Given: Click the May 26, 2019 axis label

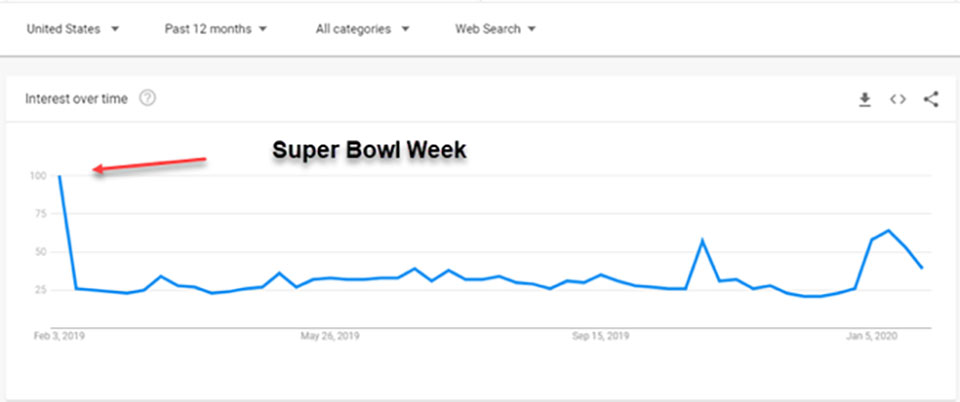Looking at the screenshot, I should pyautogui.click(x=330, y=336).
